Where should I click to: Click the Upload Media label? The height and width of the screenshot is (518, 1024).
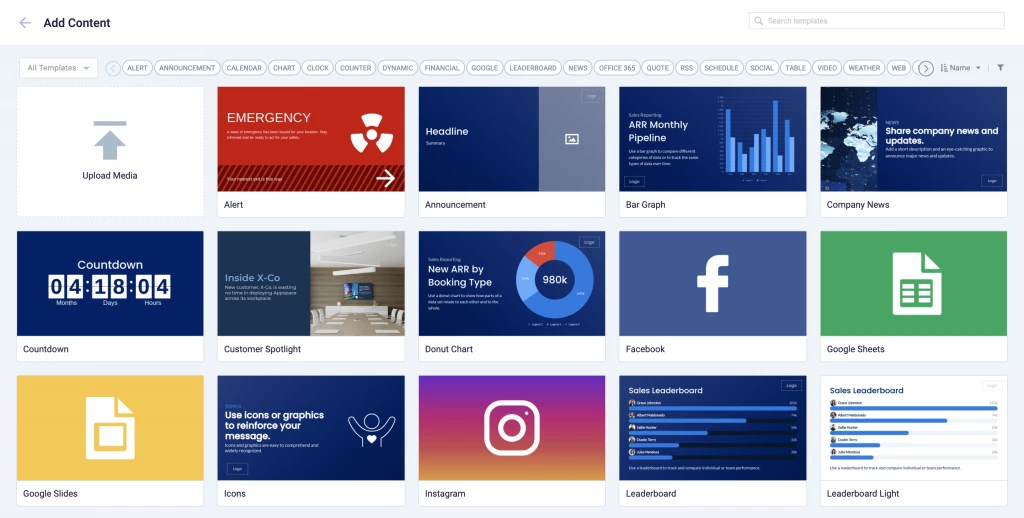point(110,175)
